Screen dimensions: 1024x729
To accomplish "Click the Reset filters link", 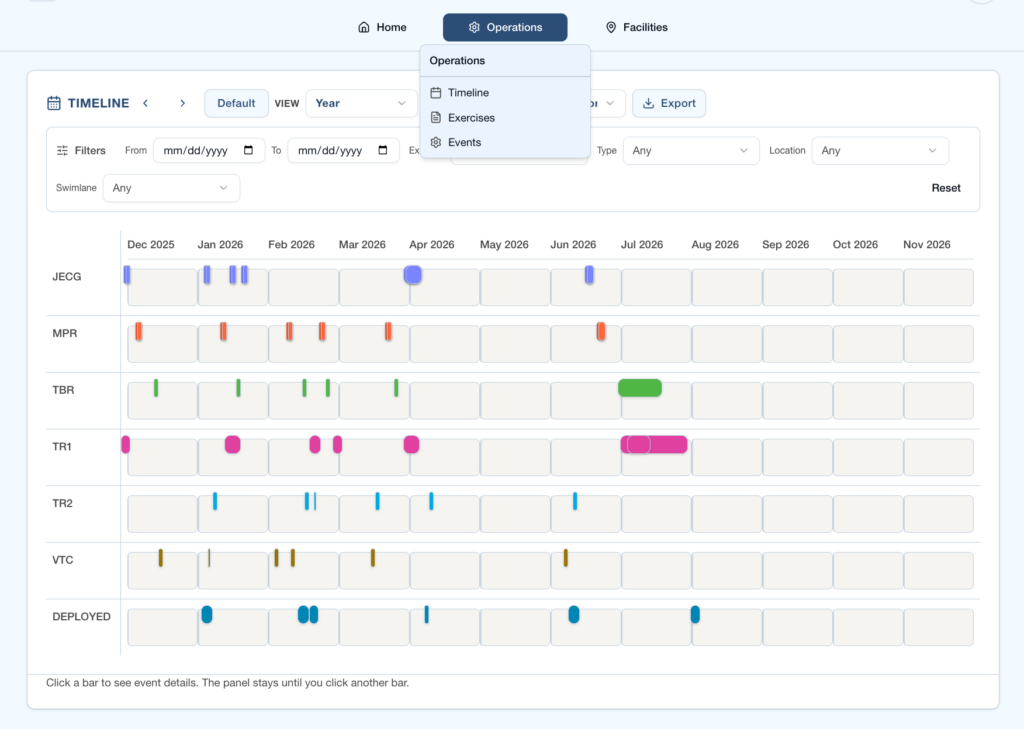I will pos(945,188).
